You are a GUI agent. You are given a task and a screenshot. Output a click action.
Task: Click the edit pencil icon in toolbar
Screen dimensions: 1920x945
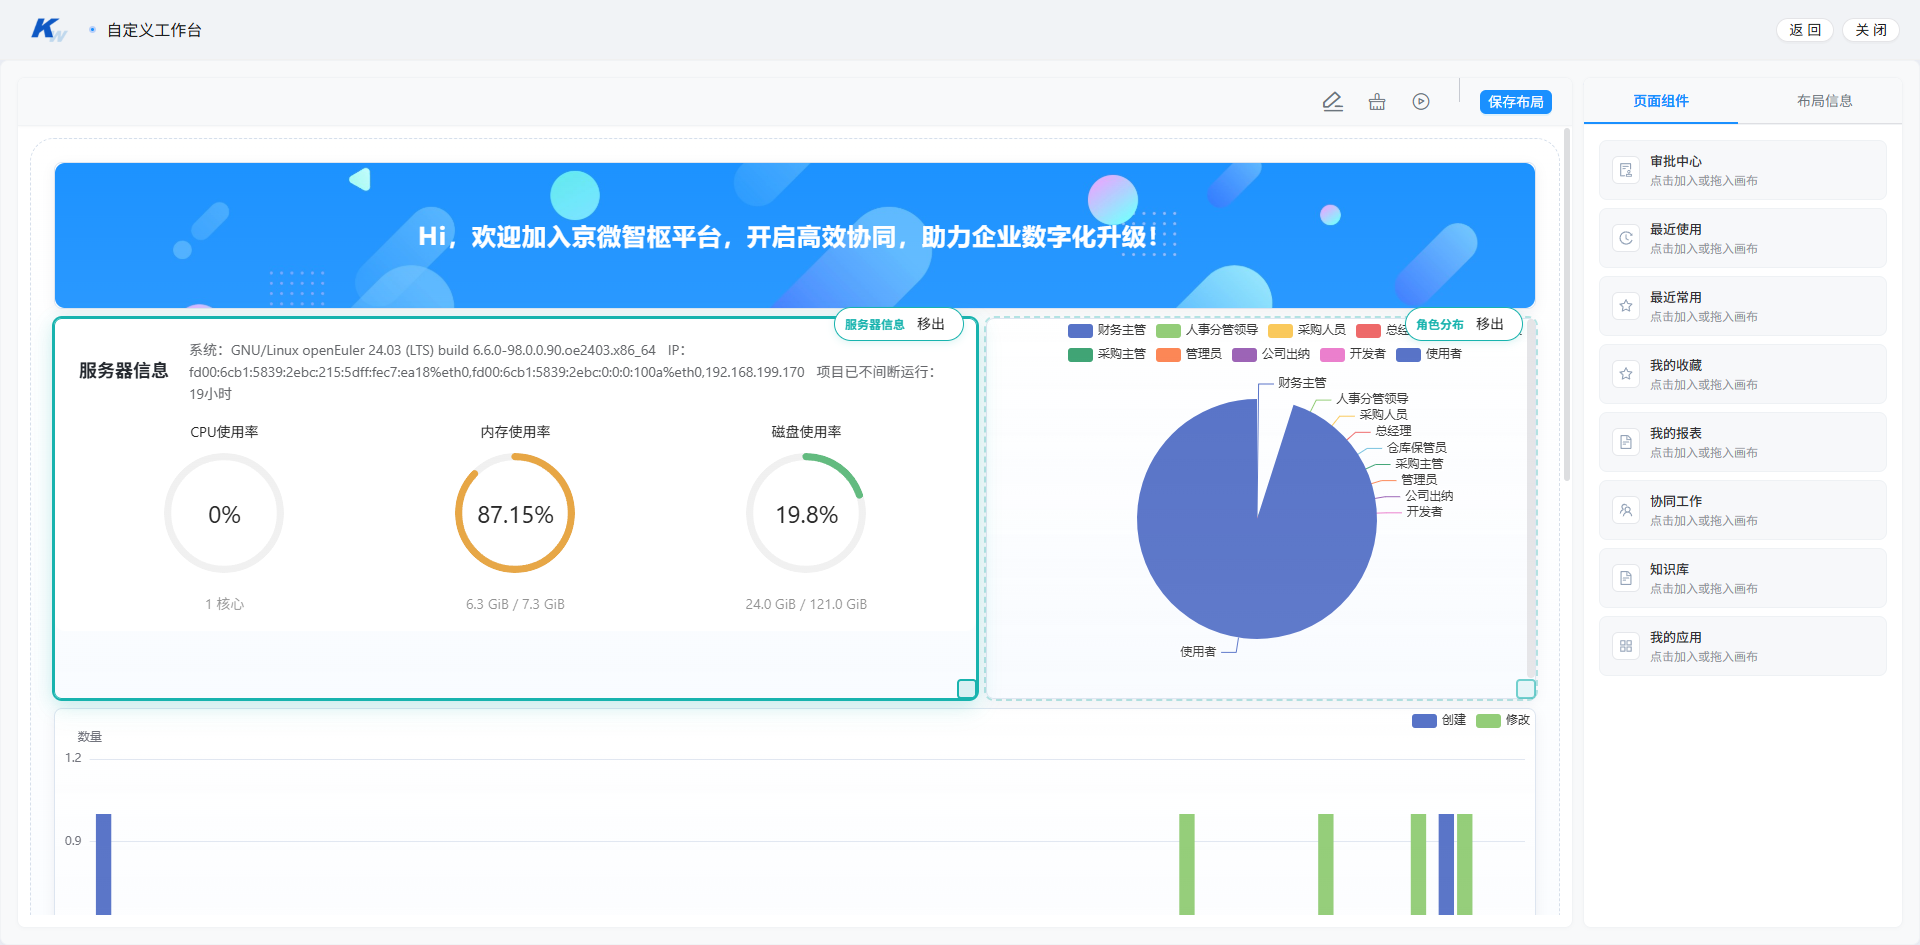(x=1332, y=102)
